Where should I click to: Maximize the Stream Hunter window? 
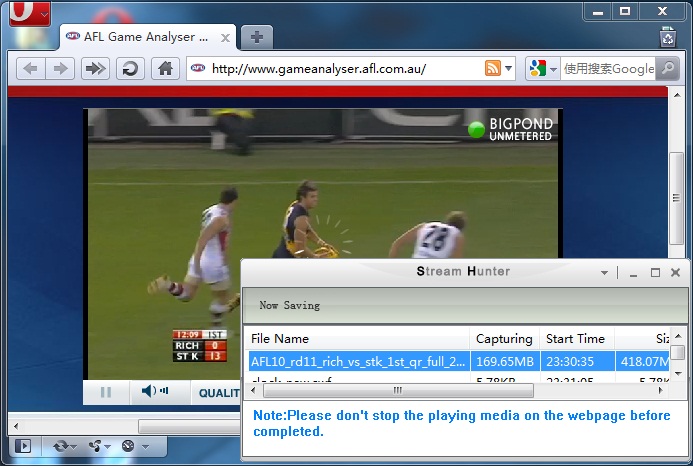655,273
